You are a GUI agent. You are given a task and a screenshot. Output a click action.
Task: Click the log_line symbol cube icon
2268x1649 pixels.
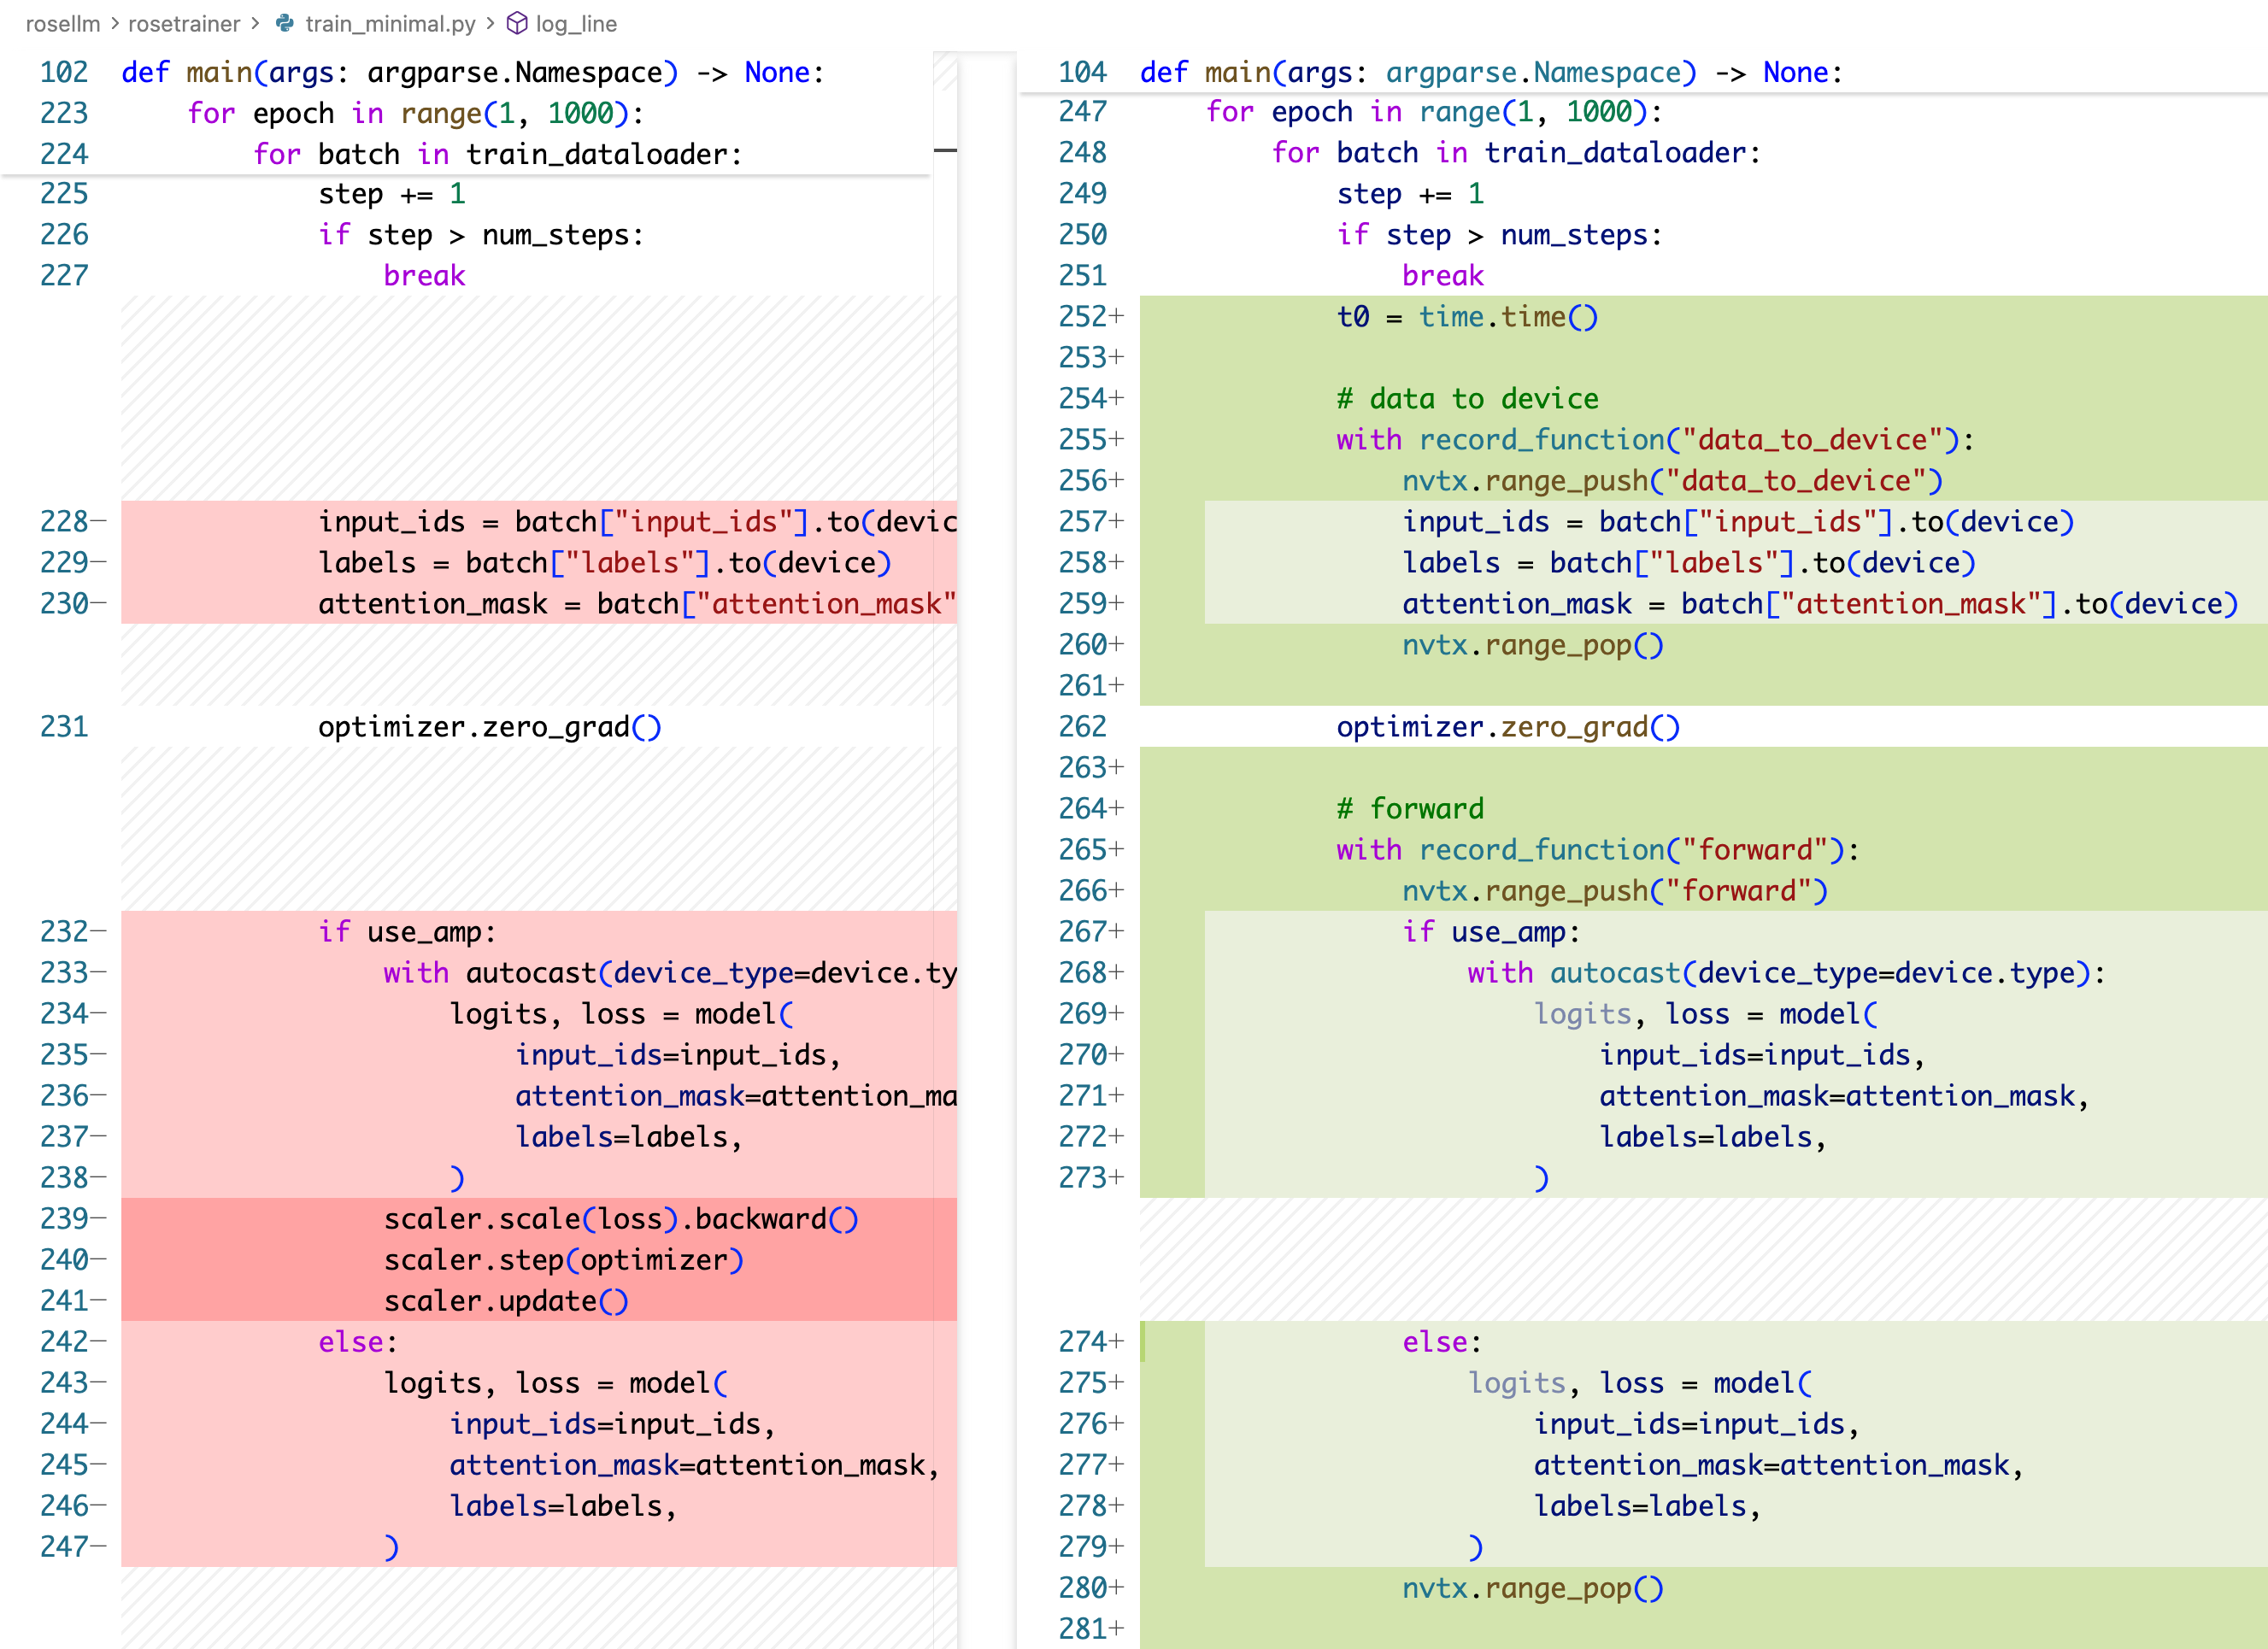coord(517,23)
